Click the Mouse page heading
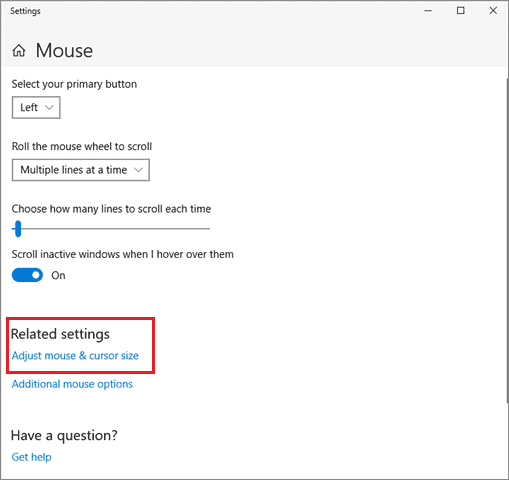 click(64, 51)
